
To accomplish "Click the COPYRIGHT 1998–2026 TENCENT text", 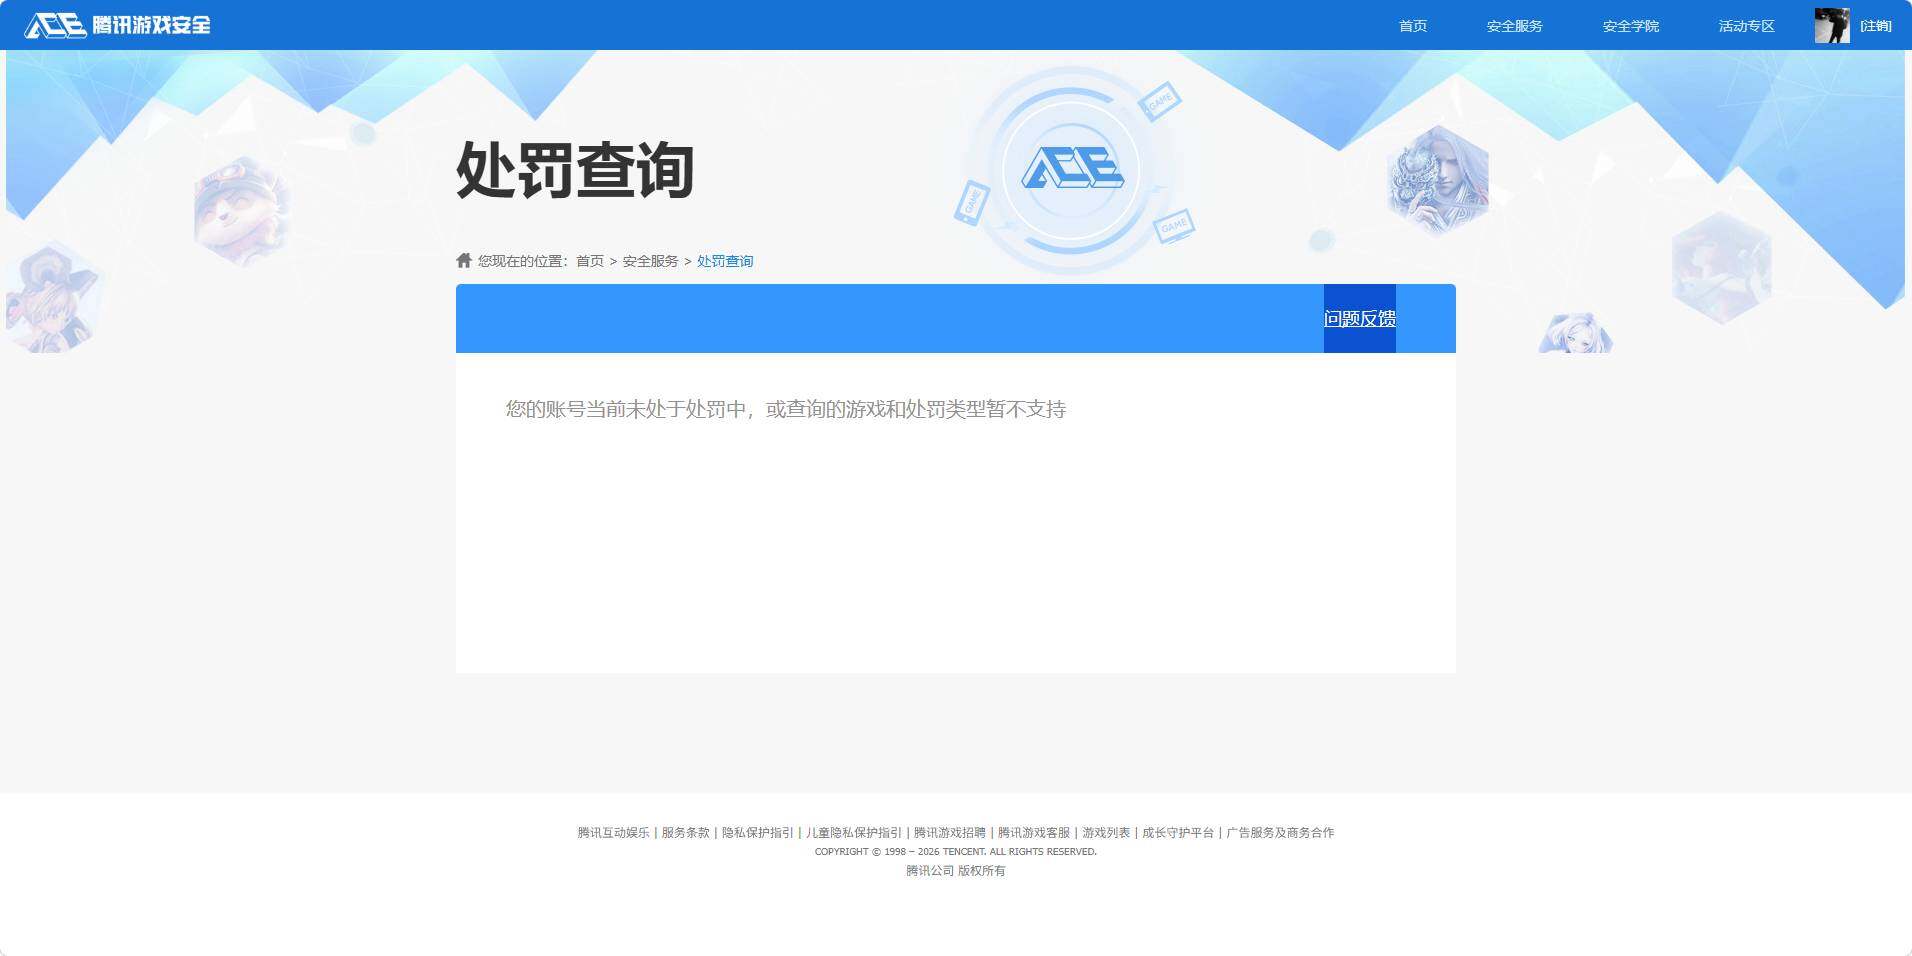I will coord(955,852).
